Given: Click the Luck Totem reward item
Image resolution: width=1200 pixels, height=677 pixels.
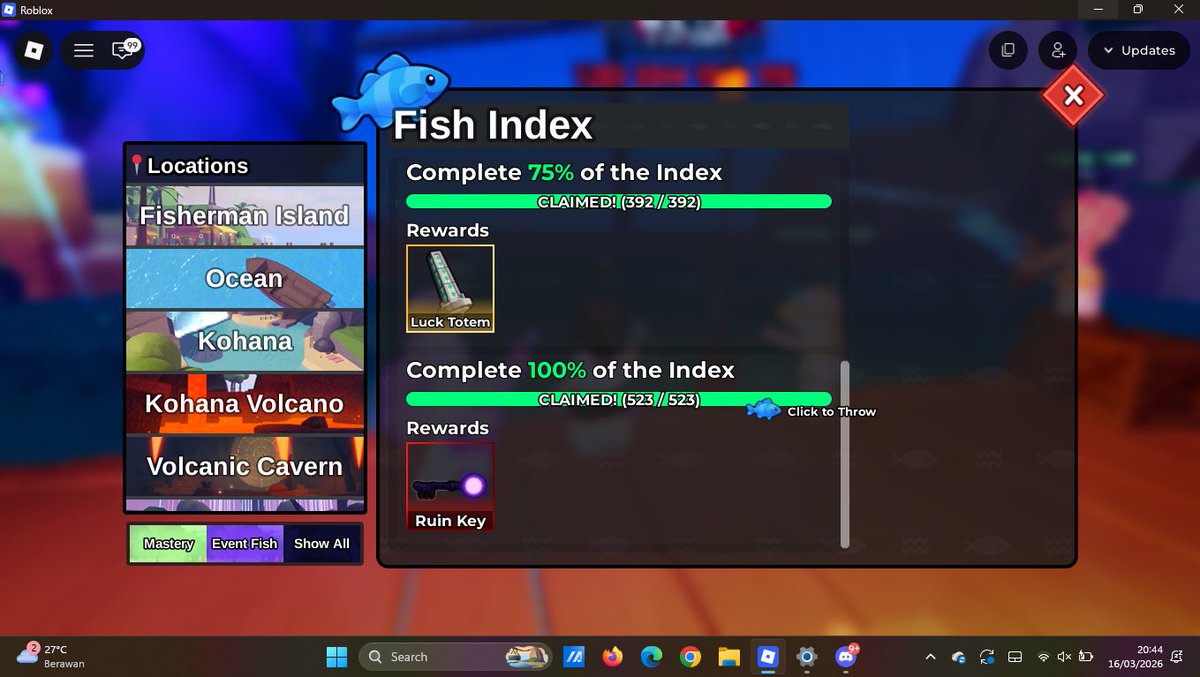Looking at the screenshot, I should [450, 289].
